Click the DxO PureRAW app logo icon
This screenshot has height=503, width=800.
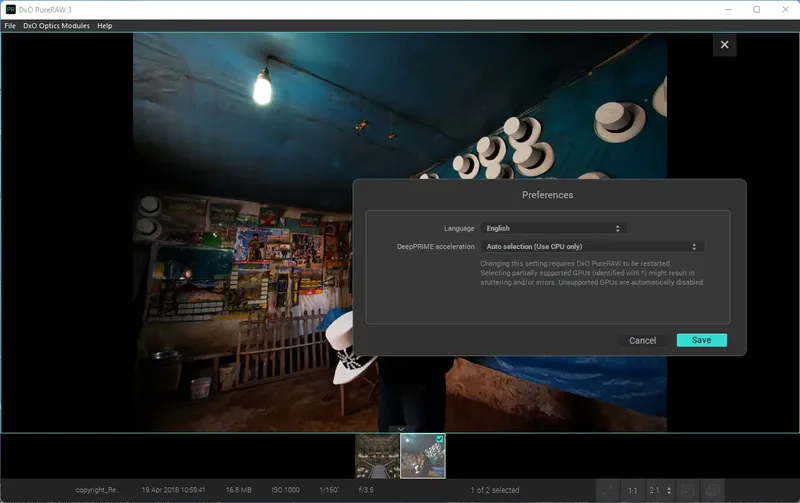pyautogui.click(x=10, y=9)
